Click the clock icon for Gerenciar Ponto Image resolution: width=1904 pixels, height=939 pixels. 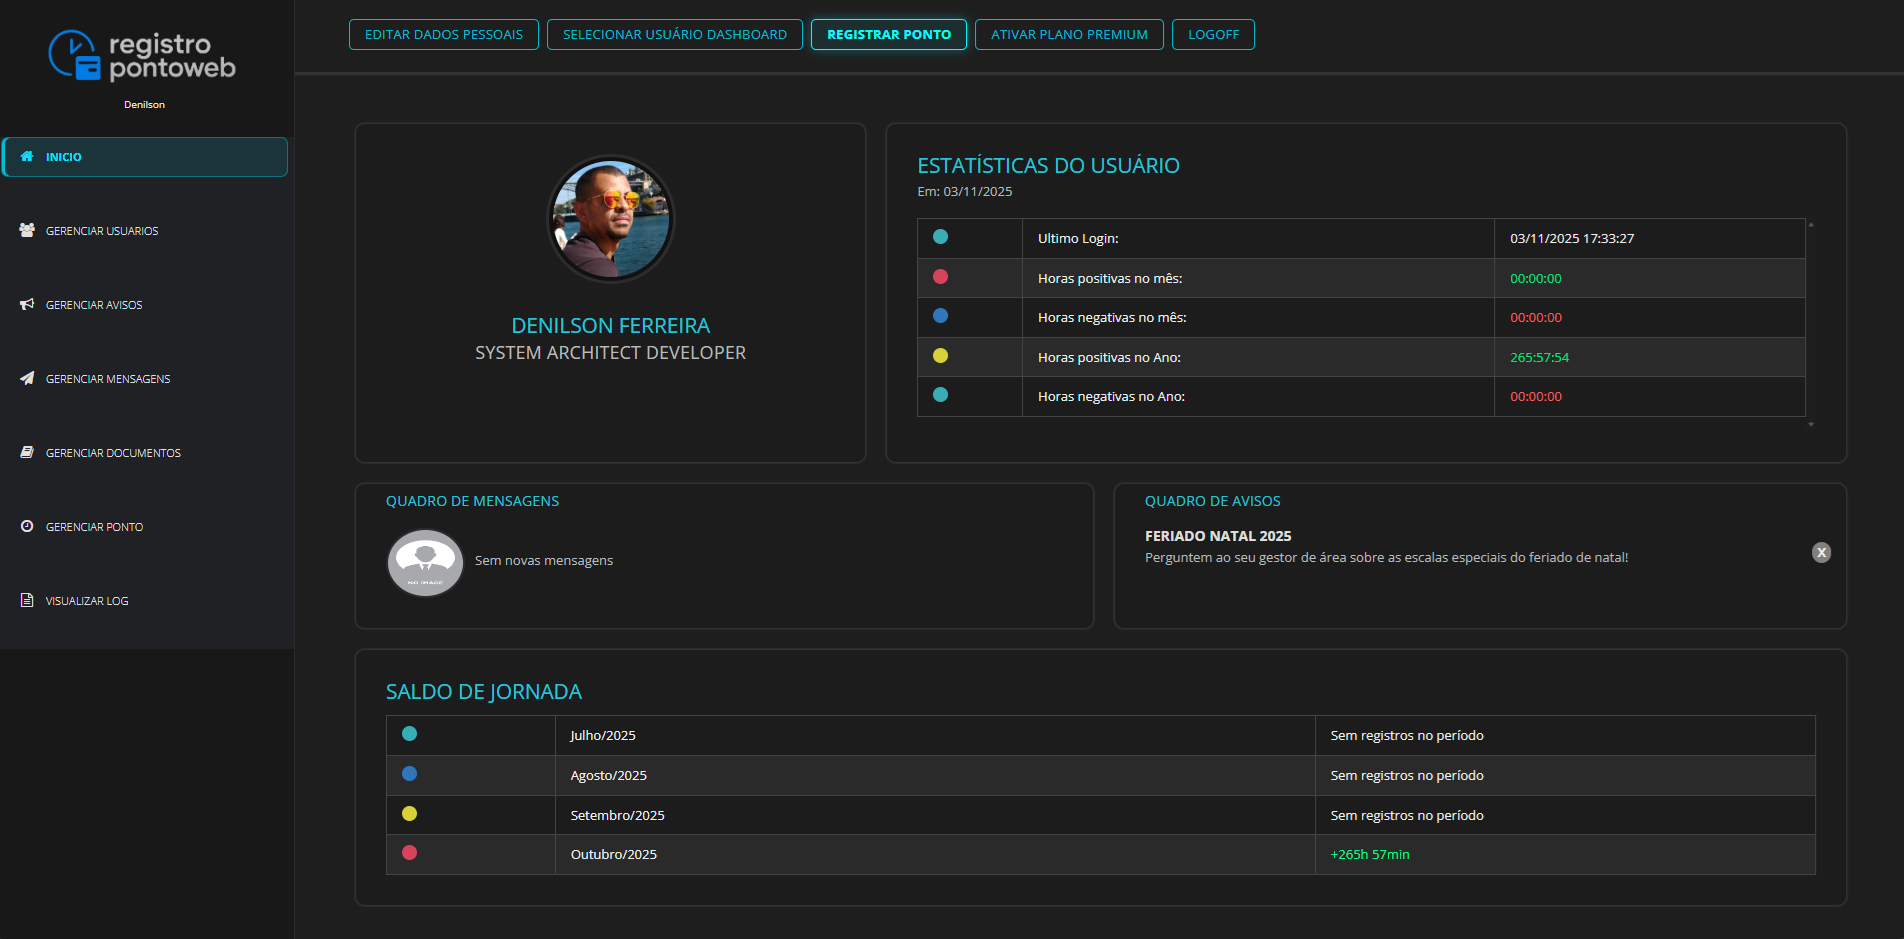tap(27, 526)
